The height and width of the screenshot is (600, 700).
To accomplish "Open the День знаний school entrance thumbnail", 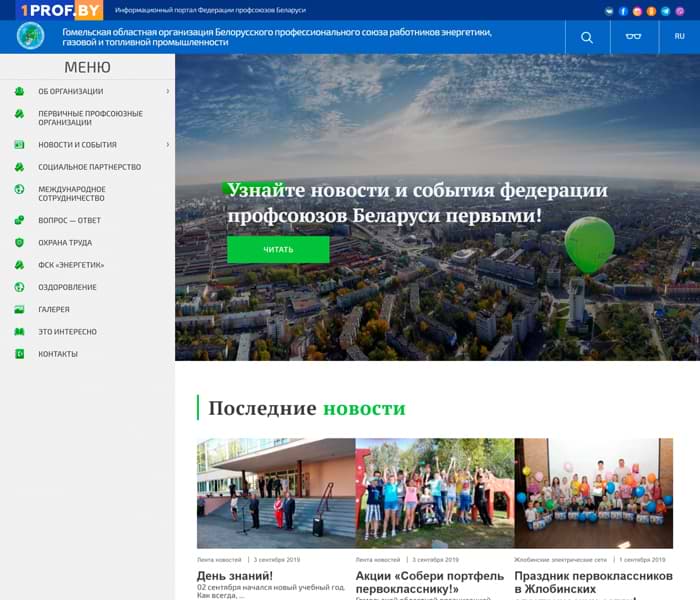I will [276, 493].
